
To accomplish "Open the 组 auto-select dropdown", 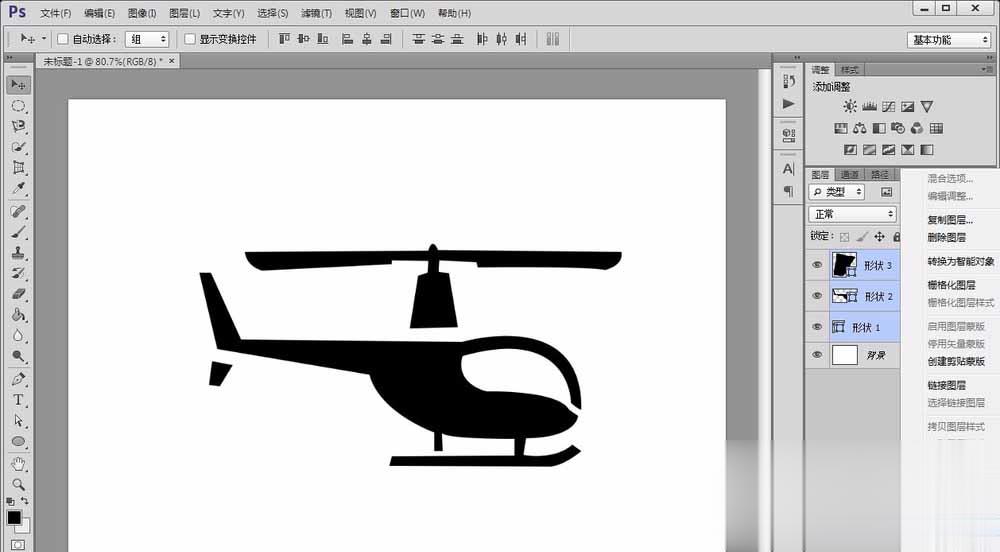I will [147, 40].
